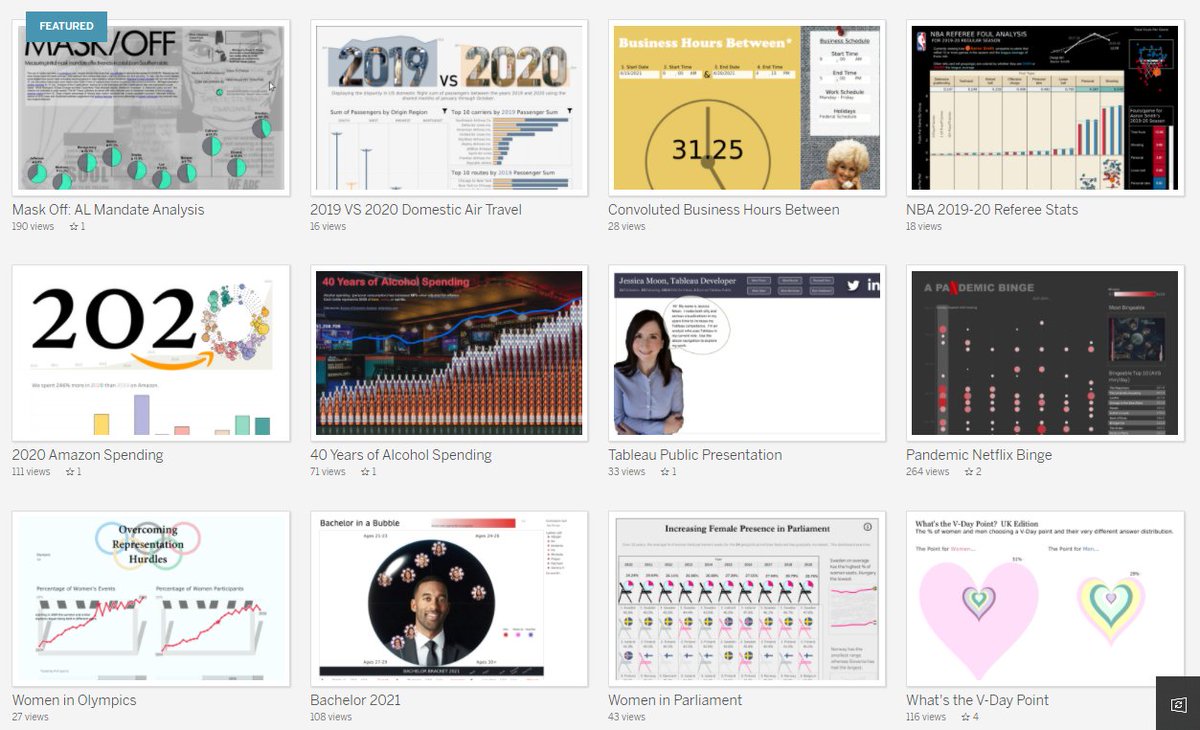Click the 'Bachelor 2021' title link
Image resolution: width=1200 pixels, height=730 pixels.
(x=357, y=700)
